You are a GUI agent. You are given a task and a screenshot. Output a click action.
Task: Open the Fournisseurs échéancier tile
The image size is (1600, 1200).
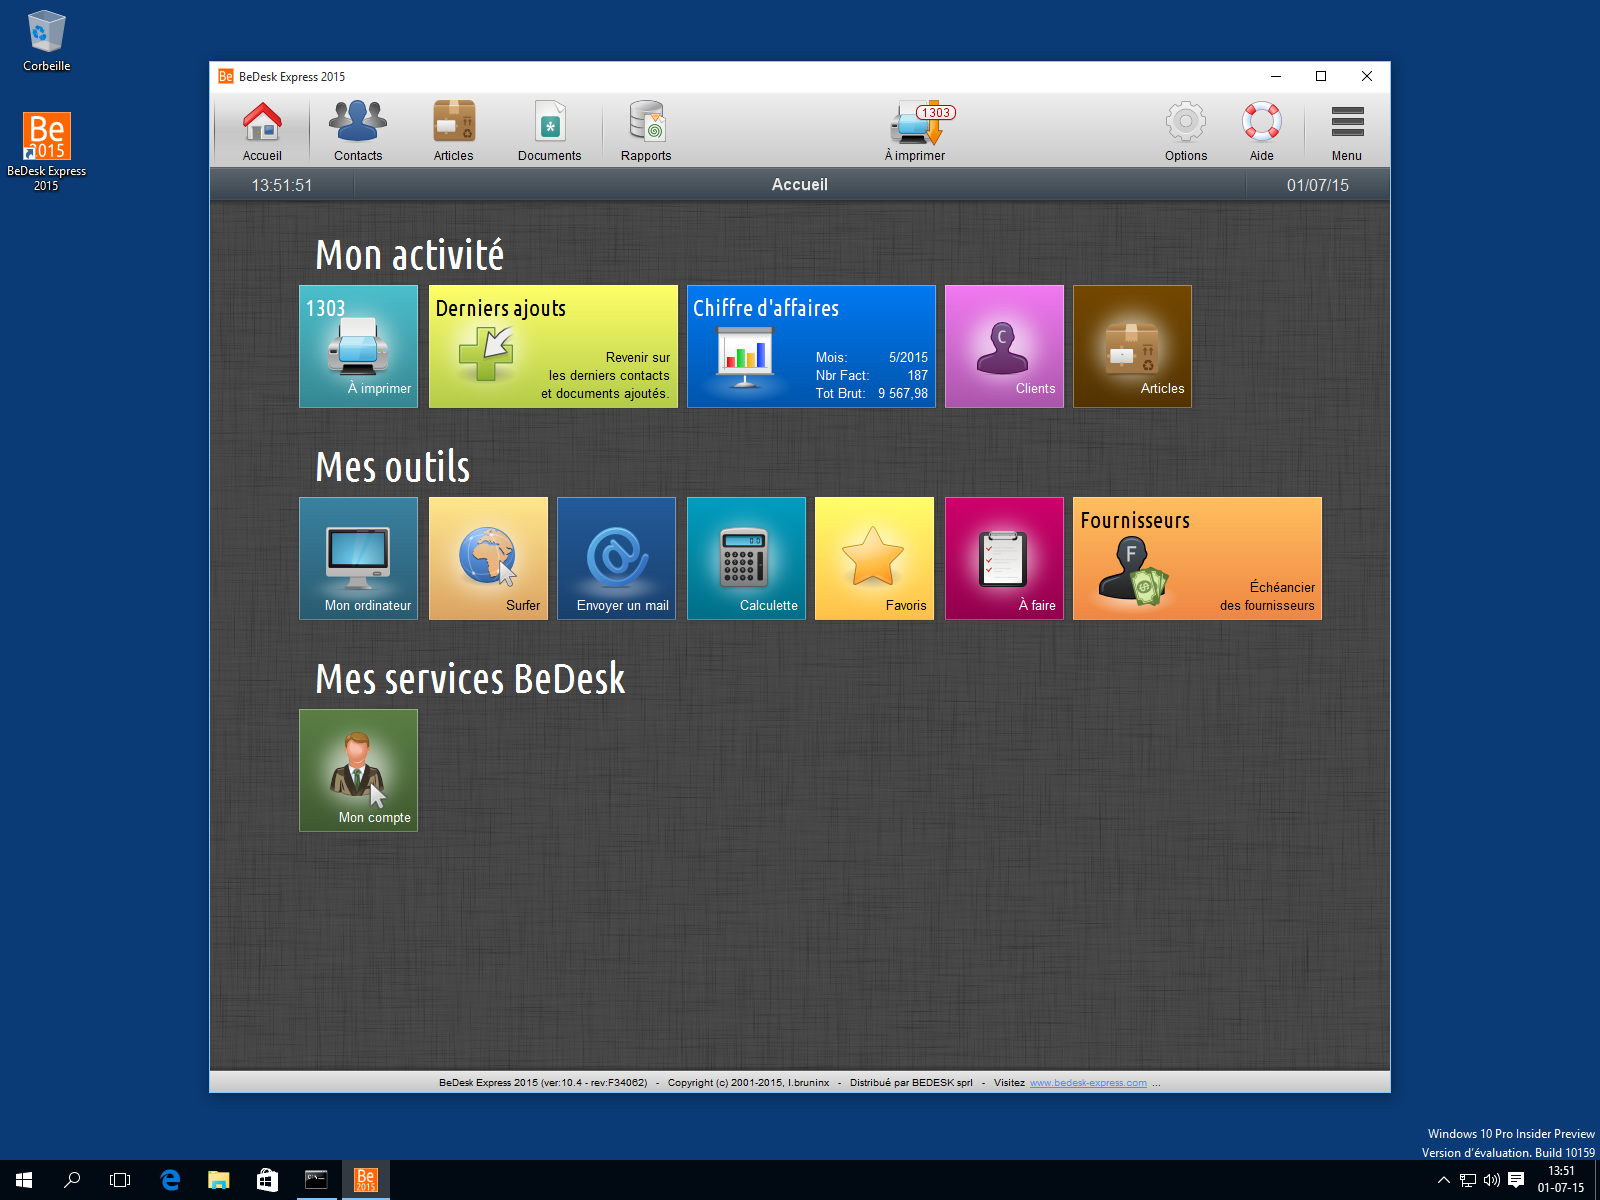click(x=1197, y=558)
